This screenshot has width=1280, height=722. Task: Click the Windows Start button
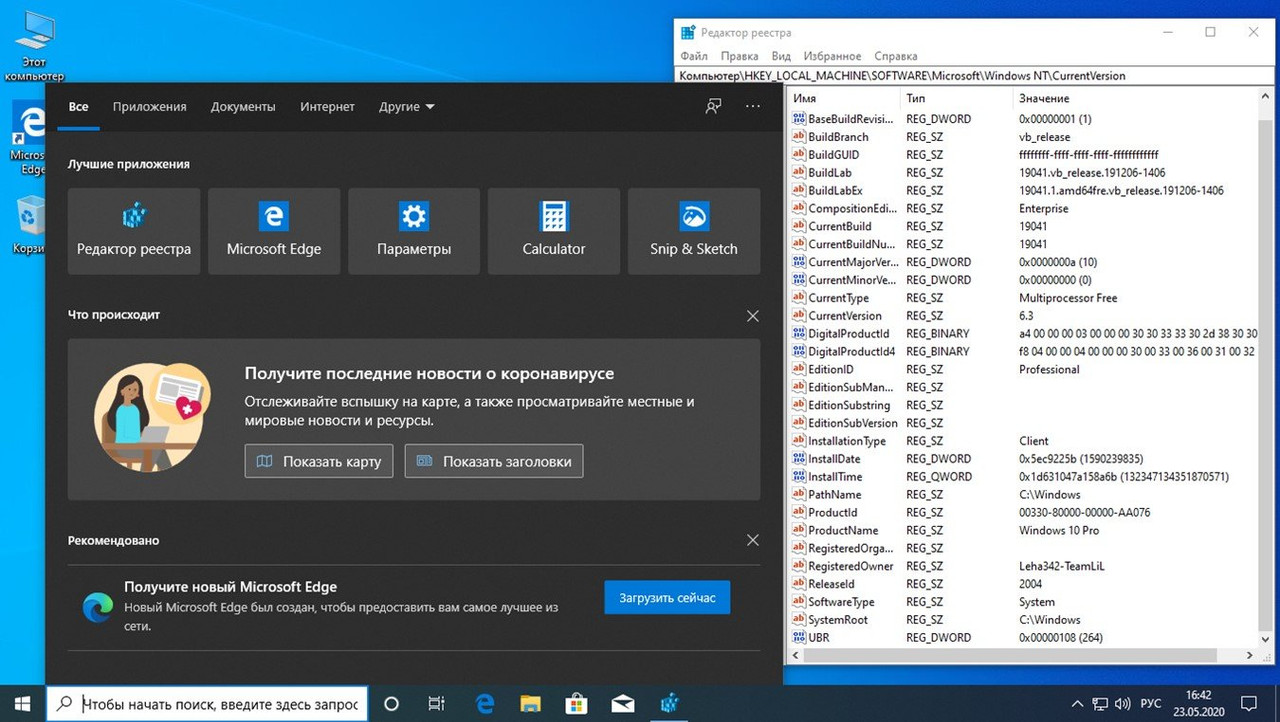coord(22,703)
